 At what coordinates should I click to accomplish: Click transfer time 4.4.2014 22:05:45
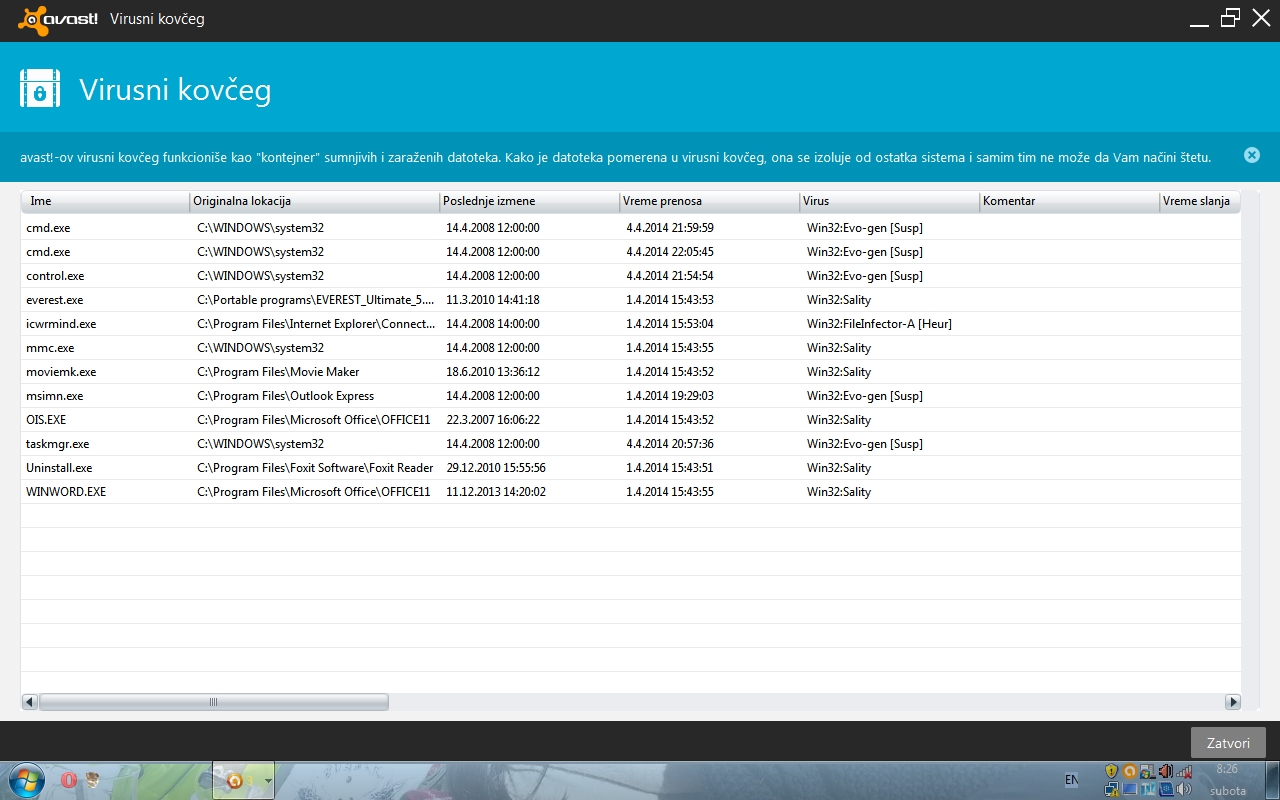[x=670, y=252]
